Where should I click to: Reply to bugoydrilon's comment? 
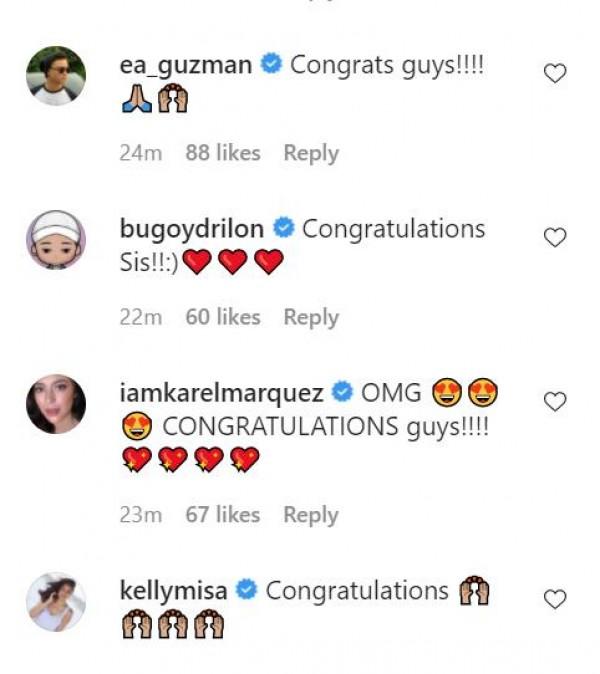[x=311, y=317]
